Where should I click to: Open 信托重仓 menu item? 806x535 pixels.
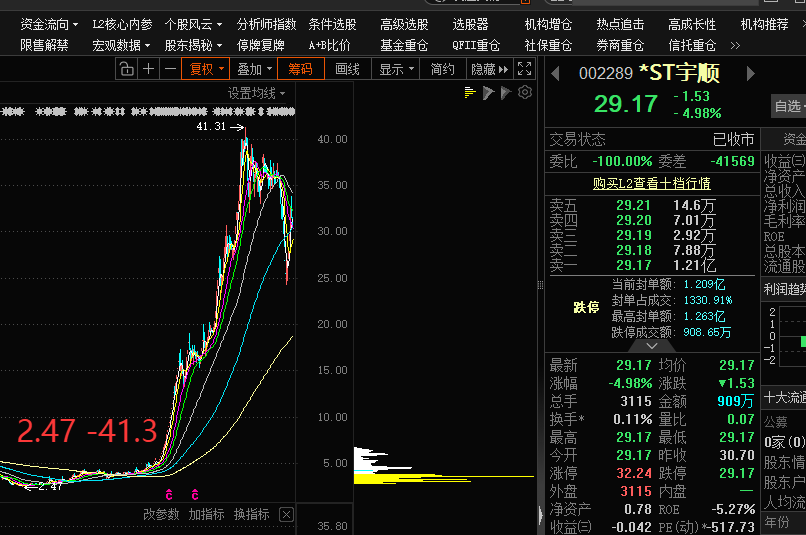coord(692,45)
